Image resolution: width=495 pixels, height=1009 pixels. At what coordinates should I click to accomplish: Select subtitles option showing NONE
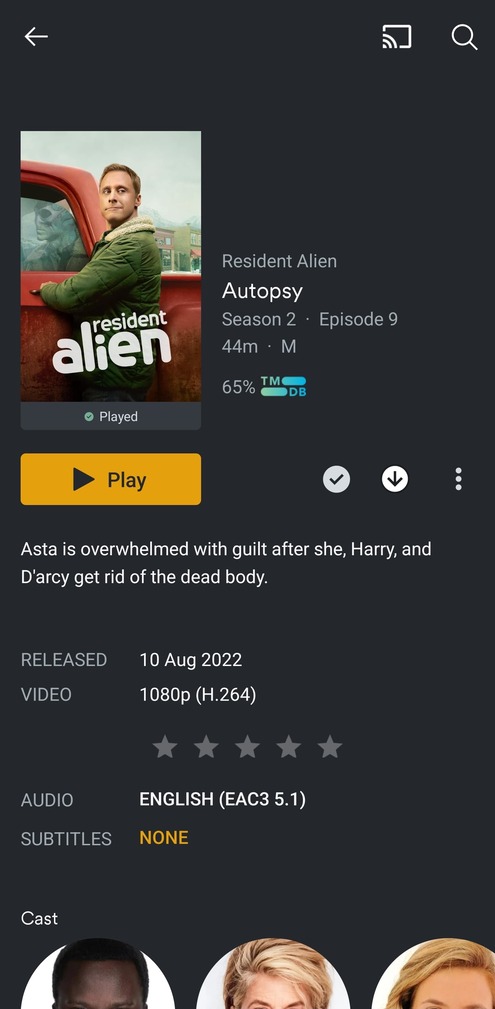[x=164, y=838]
